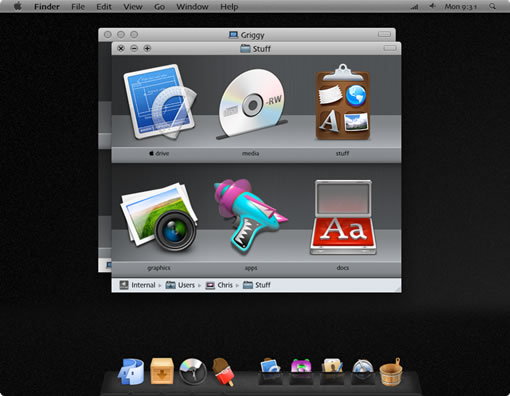Open the wooden bucket trash icon

(391, 372)
